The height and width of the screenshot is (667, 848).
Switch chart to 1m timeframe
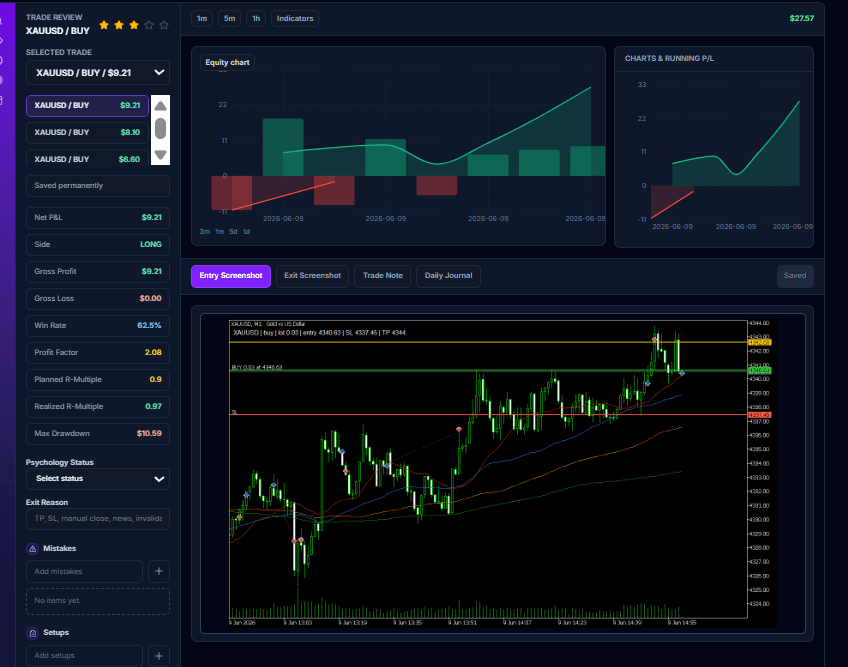coord(202,18)
